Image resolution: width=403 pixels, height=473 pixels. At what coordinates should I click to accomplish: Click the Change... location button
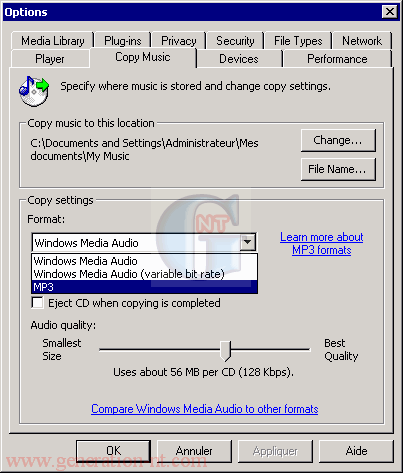(x=338, y=140)
